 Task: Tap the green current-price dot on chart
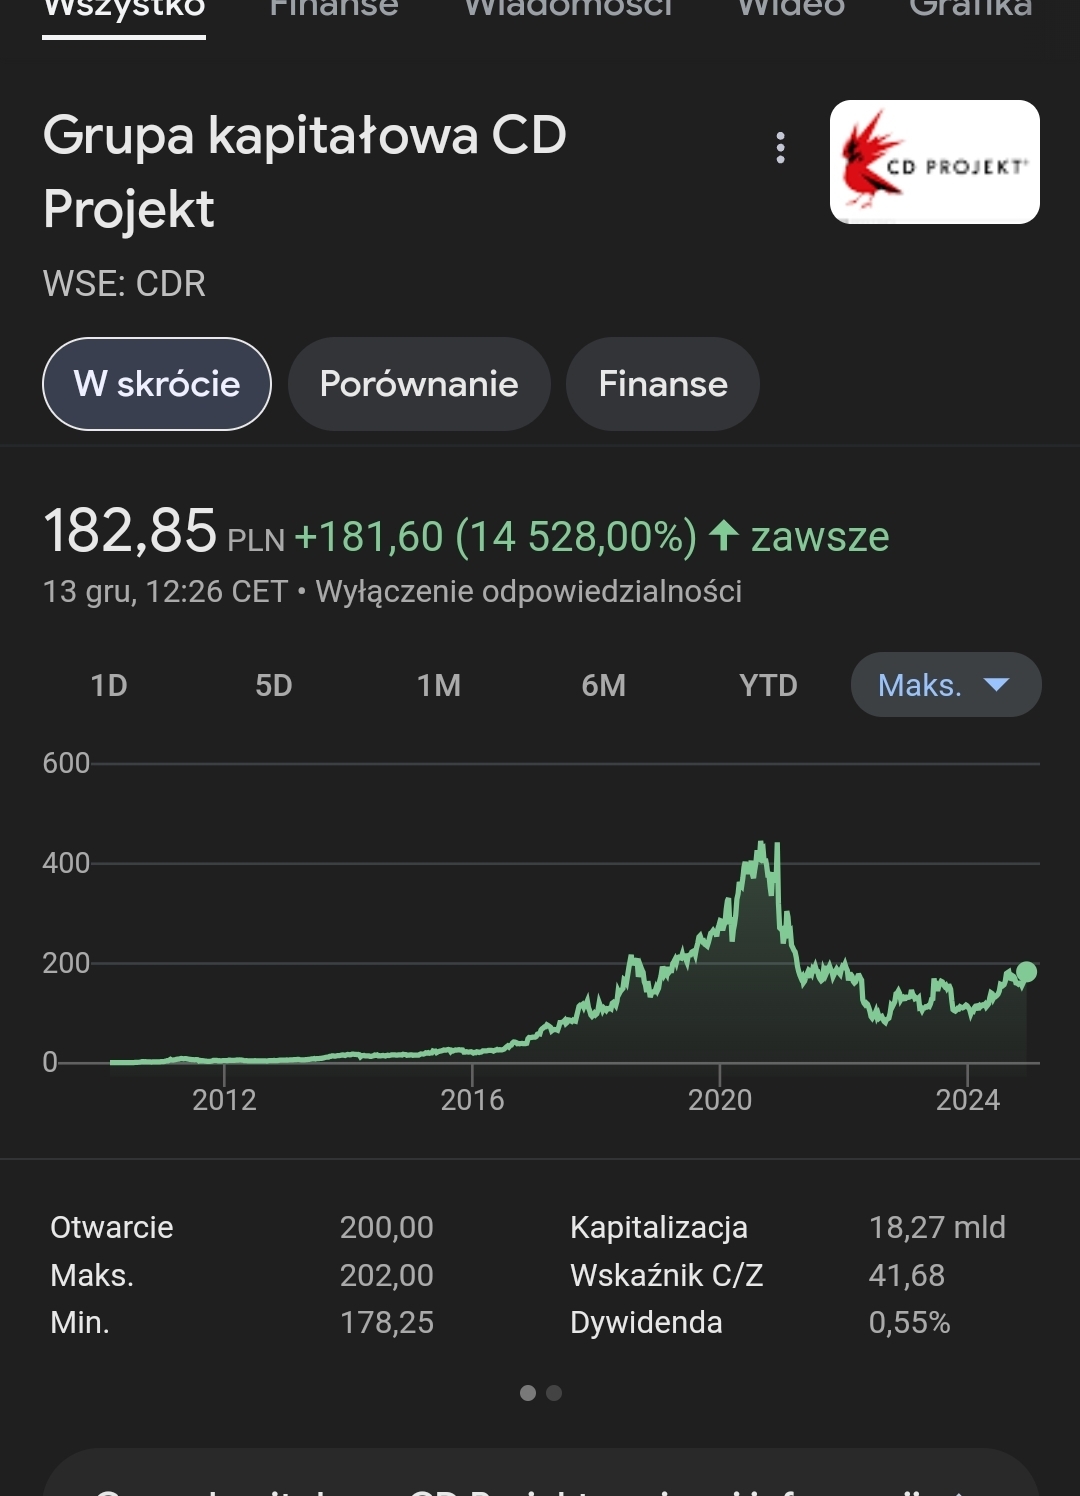click(1026, 972)
